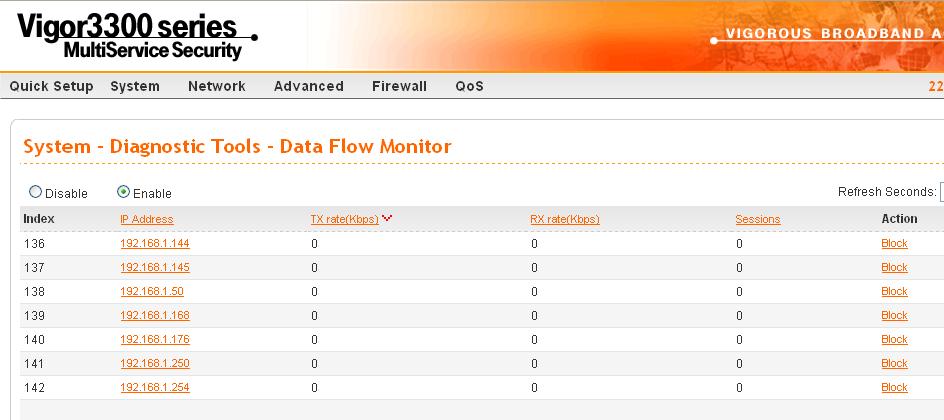The height and width of the screenshot is (420, 944).
Task: Open the Quick Setup menu
Action: coord(51,86)
